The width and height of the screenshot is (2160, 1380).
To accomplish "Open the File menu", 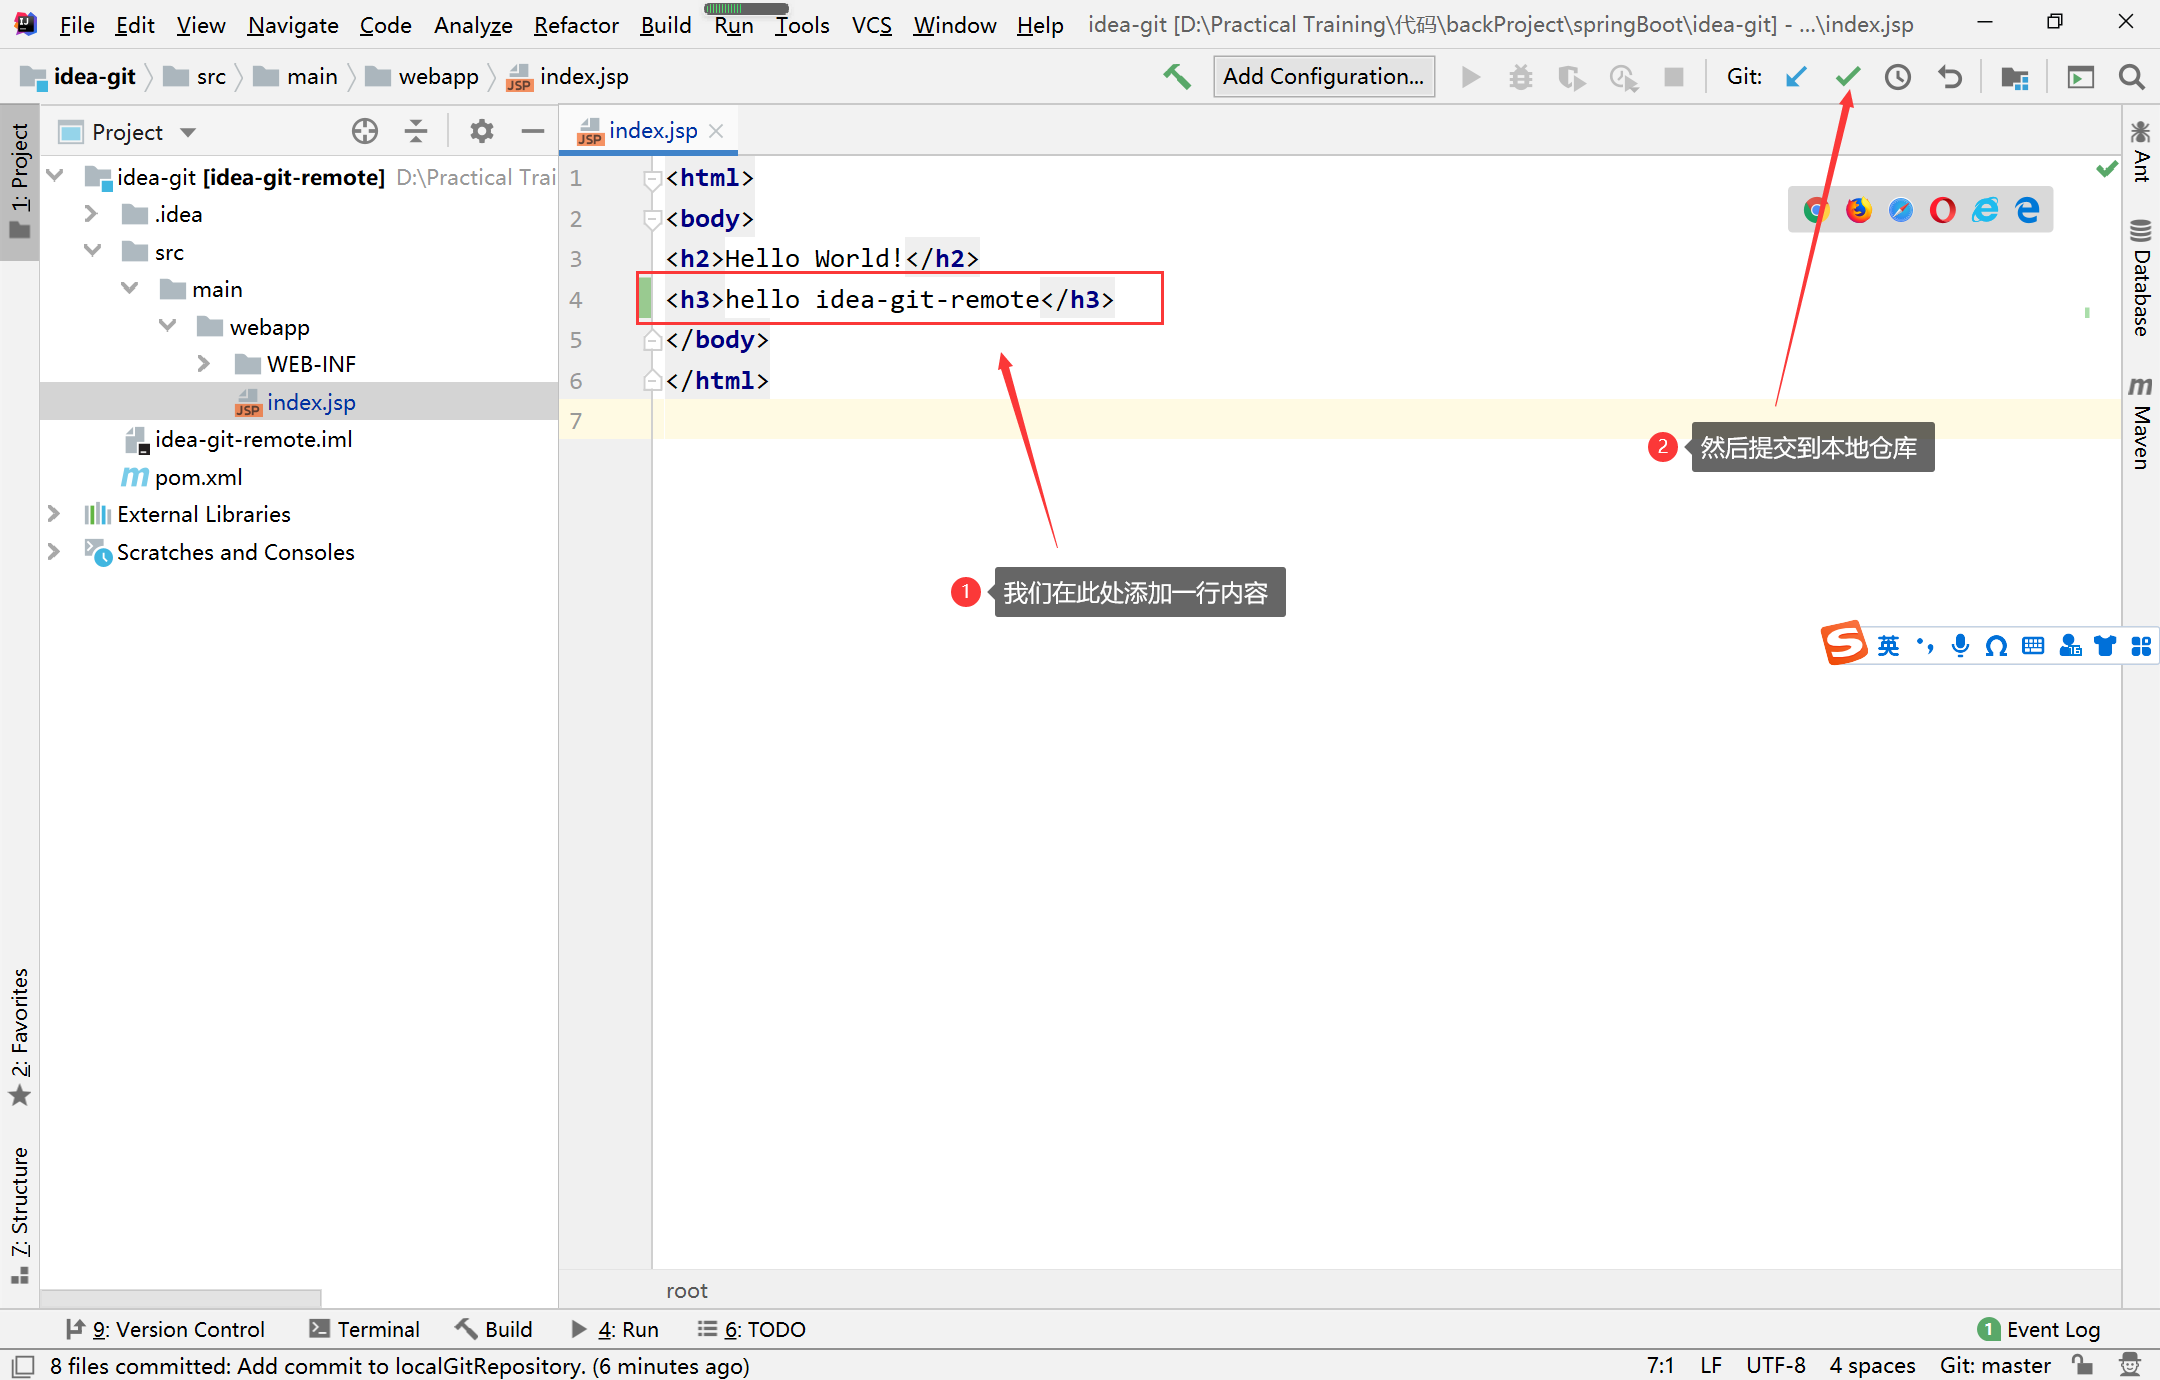I will click(77, 25).
